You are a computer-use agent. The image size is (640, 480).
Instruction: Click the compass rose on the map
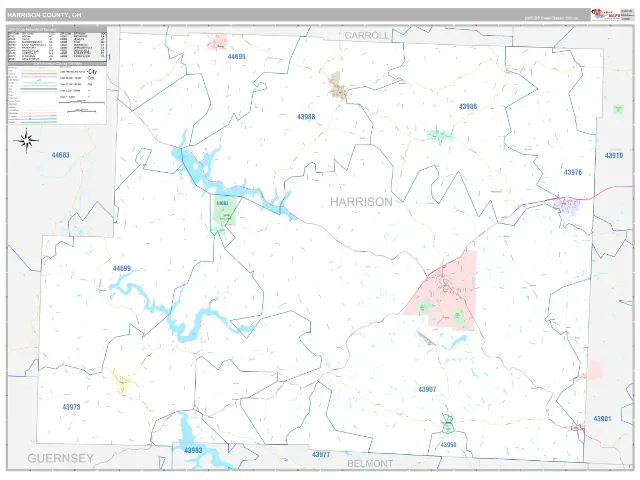[26, 141]
